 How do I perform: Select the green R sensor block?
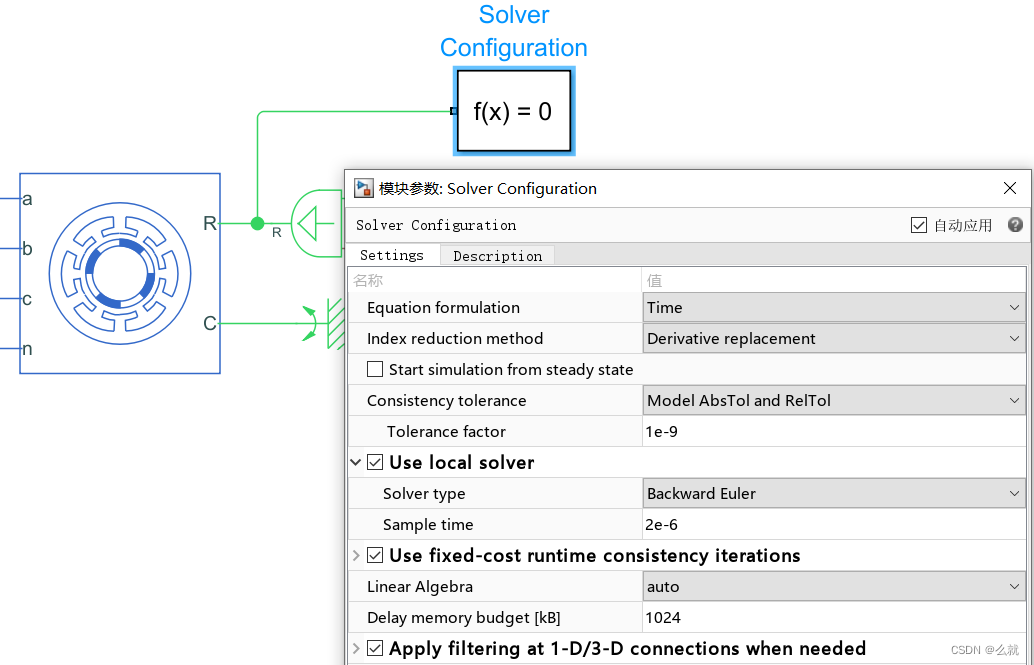[x=317, y=224]
